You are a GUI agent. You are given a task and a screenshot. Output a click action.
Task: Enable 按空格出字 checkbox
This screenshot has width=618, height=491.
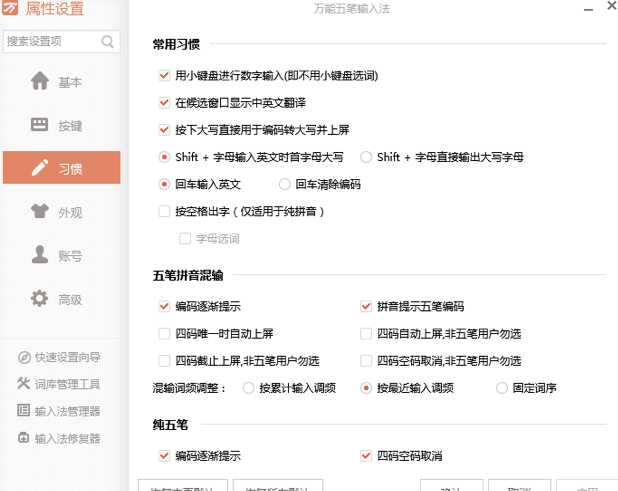tap(164, 211)
